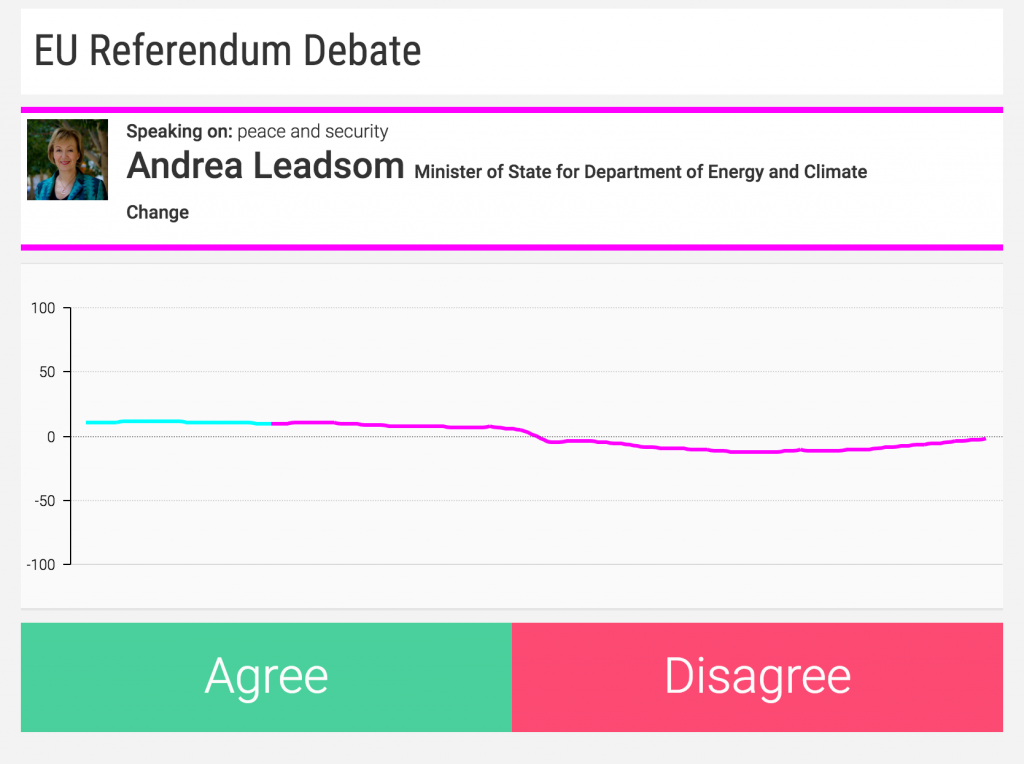
Task: Click the magenta bar above the speaker panel
Action: 511,110
